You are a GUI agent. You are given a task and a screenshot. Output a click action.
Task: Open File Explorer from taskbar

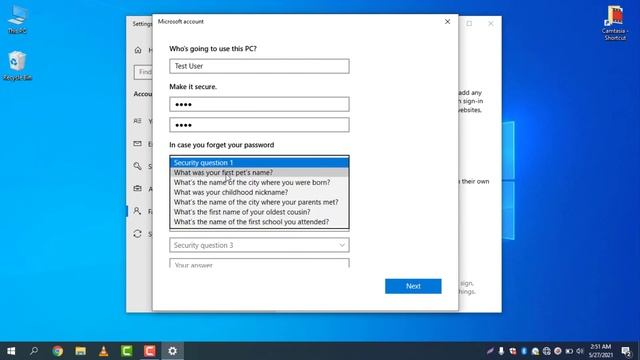coord(80,351)
